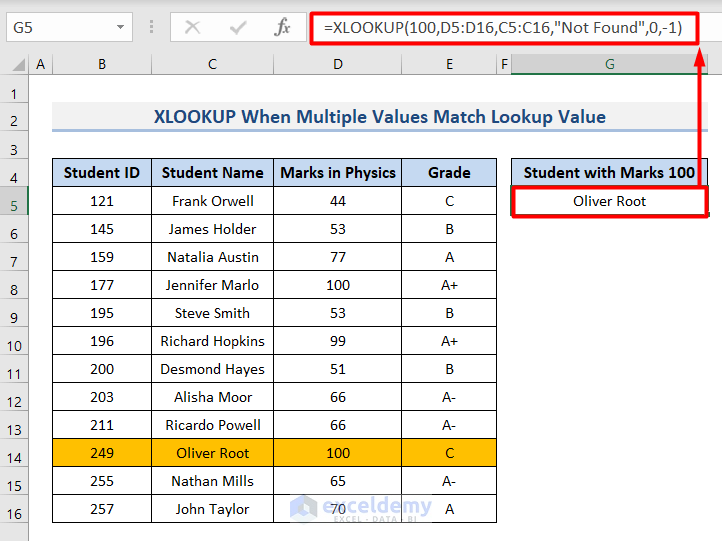Select column D header
722x541 pixels.
click(x=338, y=65)
